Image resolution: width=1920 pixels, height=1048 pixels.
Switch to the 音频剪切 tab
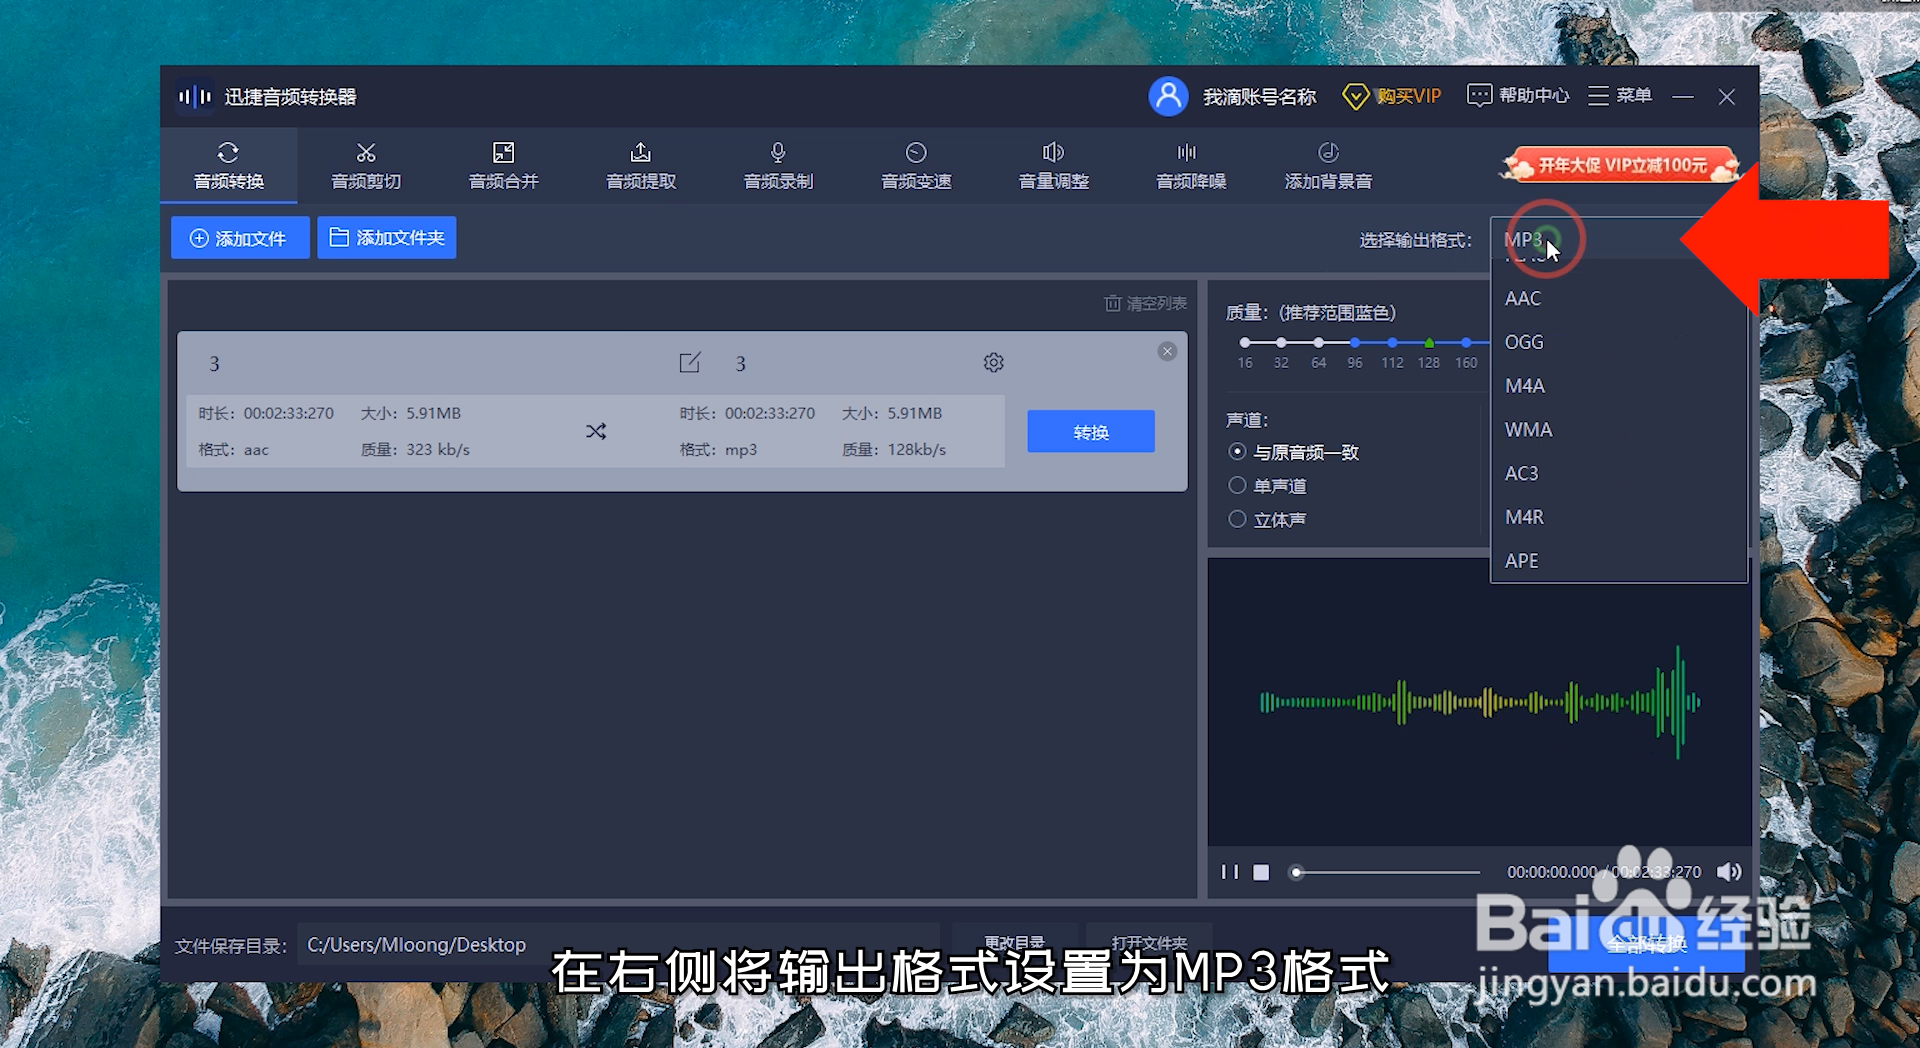tap(366, 166)
